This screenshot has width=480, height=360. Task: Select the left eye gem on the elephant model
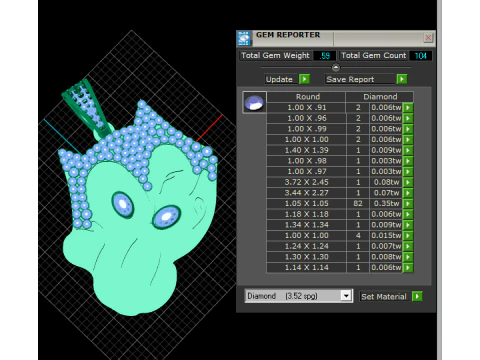(x=122, y=204)
